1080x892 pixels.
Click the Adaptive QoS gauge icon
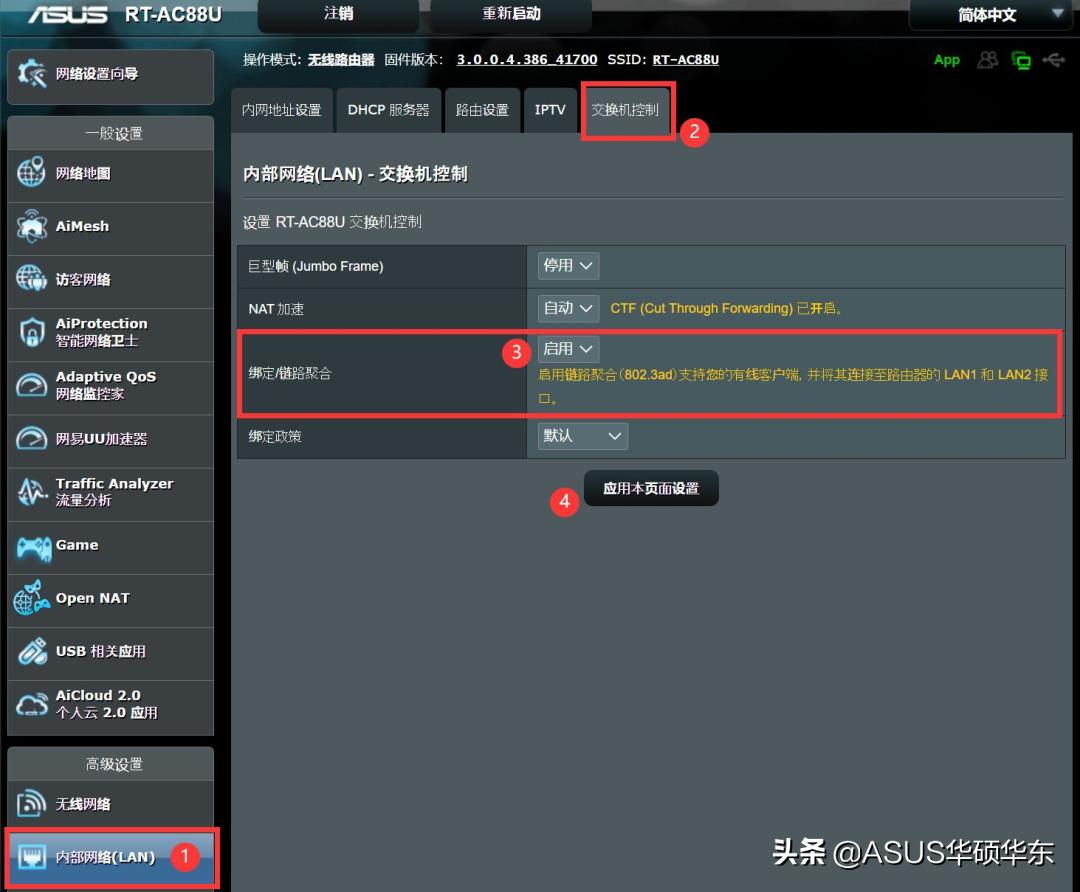coord(32,385)
